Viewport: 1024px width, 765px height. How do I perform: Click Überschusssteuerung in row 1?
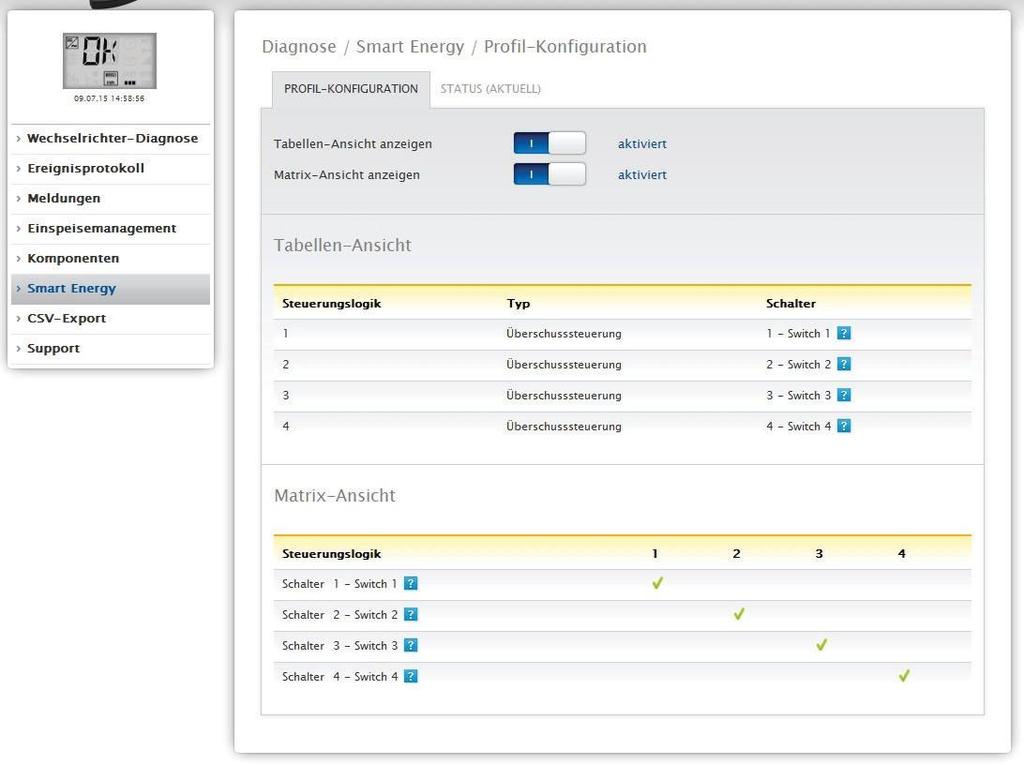point(564,334)
